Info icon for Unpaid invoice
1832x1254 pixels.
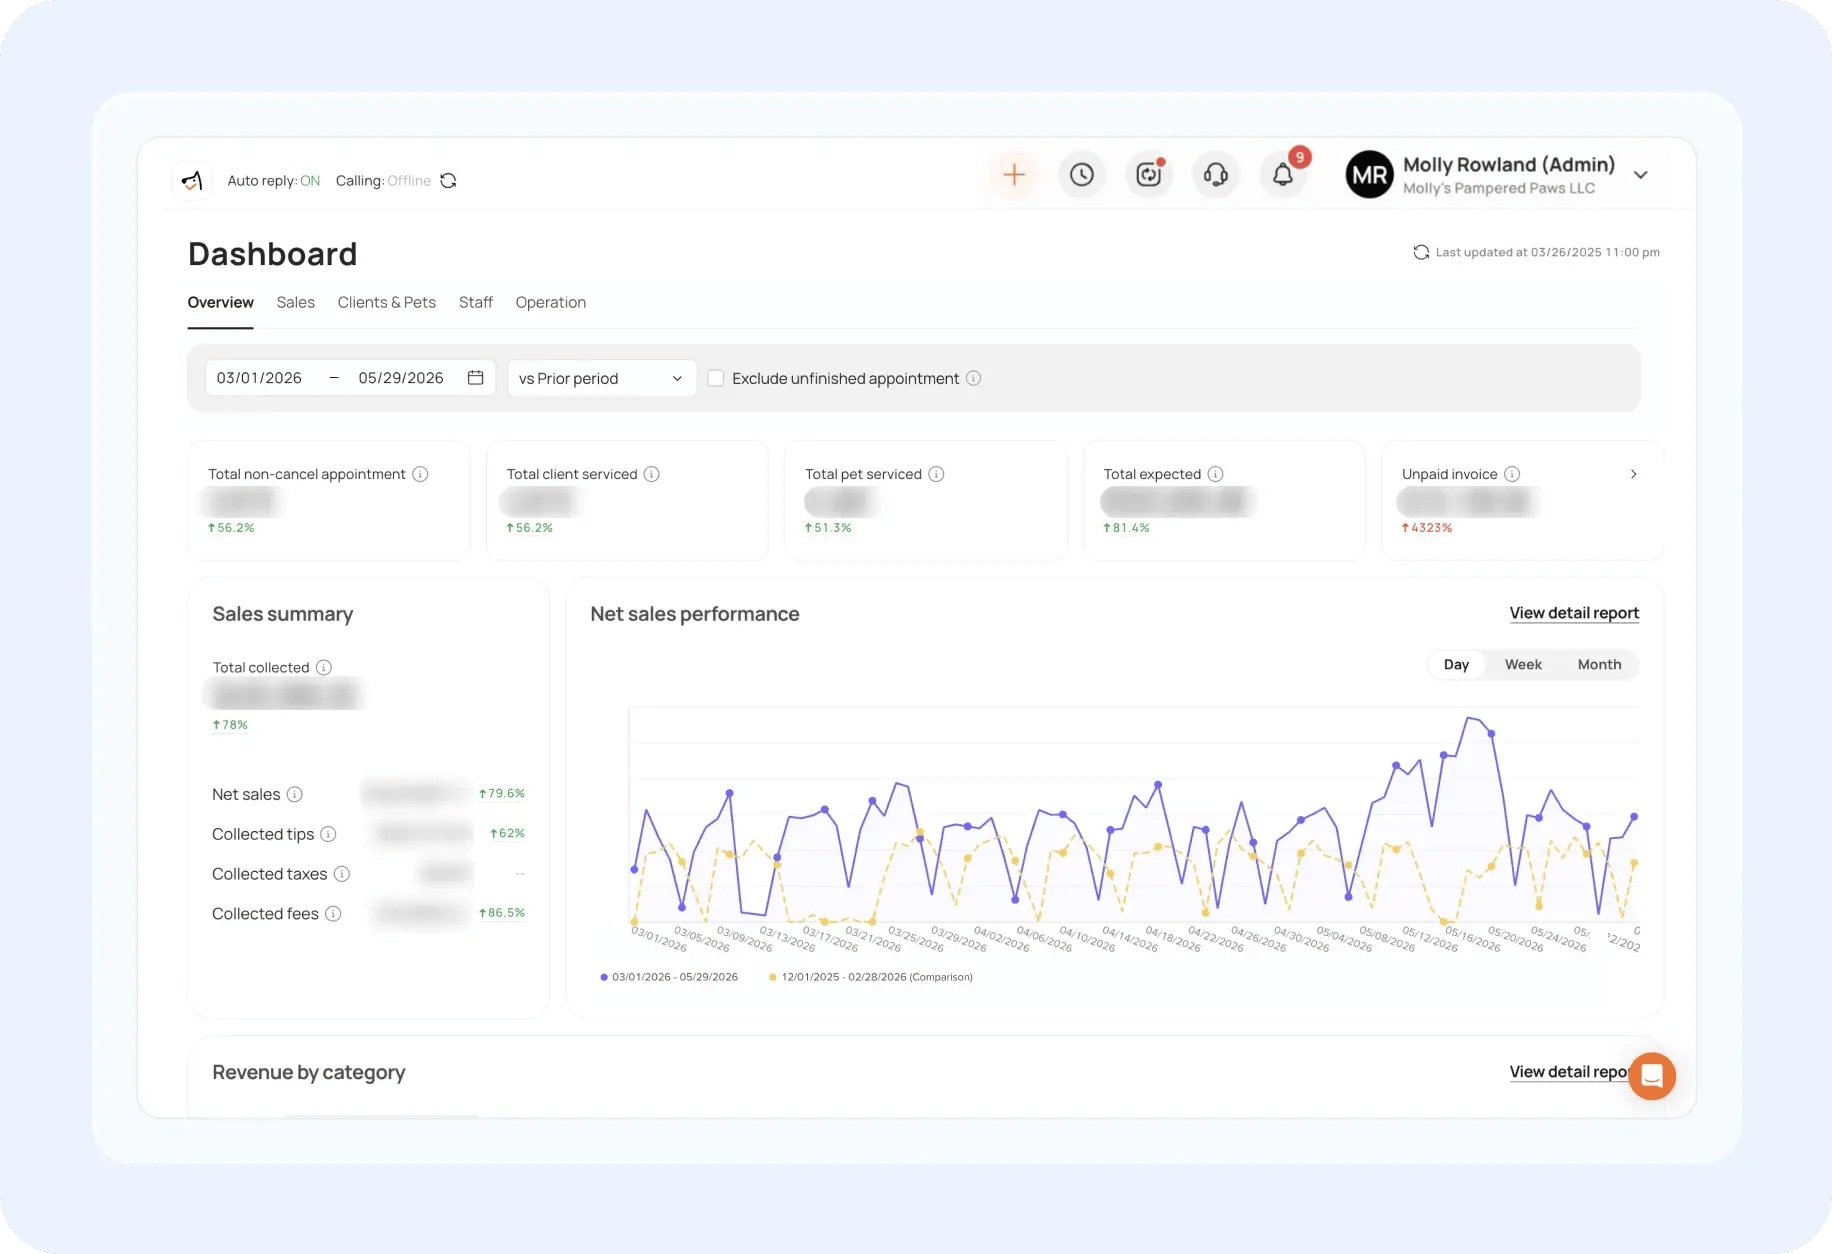[1513, 474]
